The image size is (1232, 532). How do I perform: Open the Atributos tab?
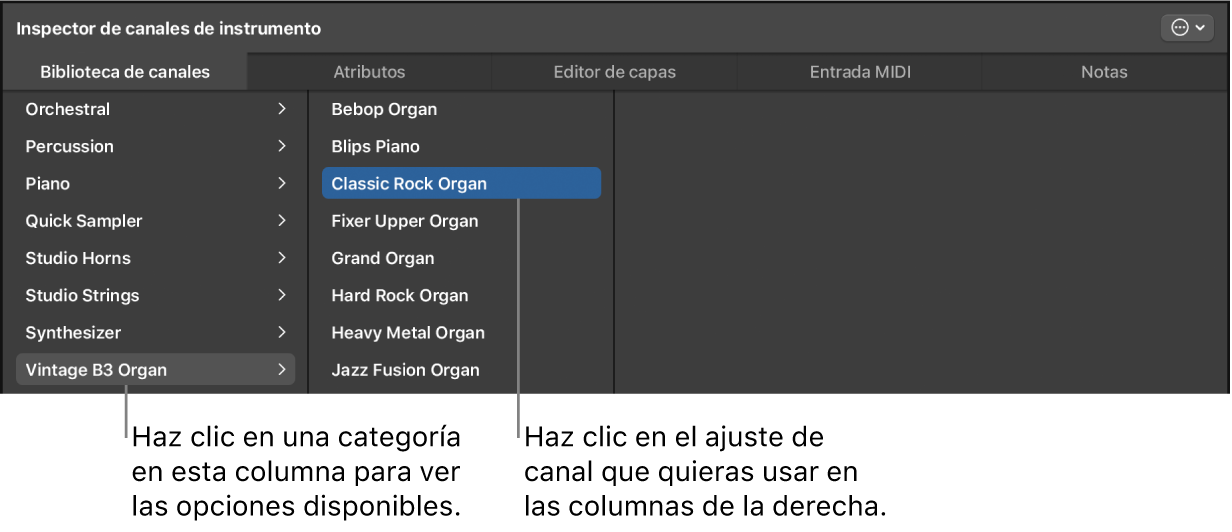click(x=369, y=72)
